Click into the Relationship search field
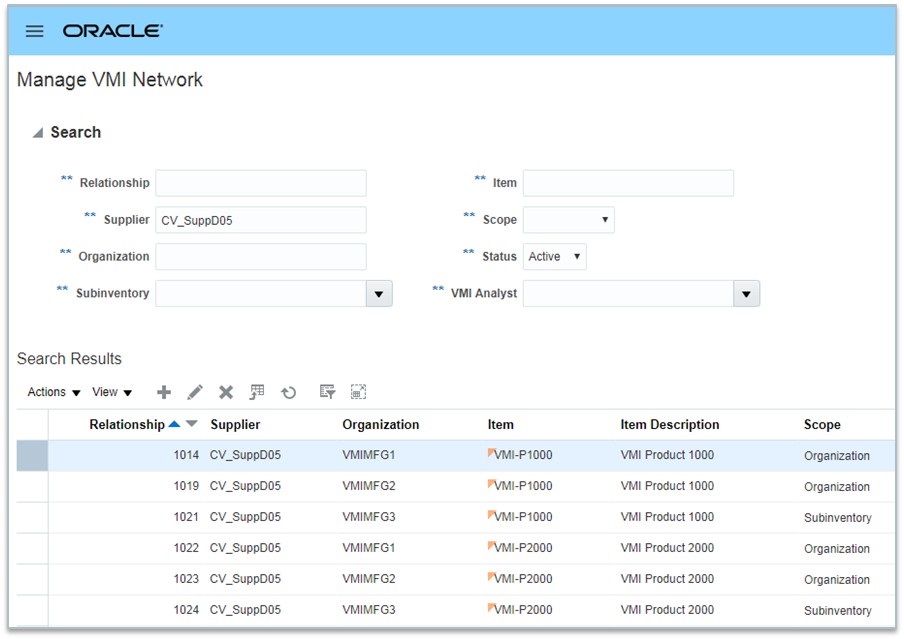 (x=261, y=183)
